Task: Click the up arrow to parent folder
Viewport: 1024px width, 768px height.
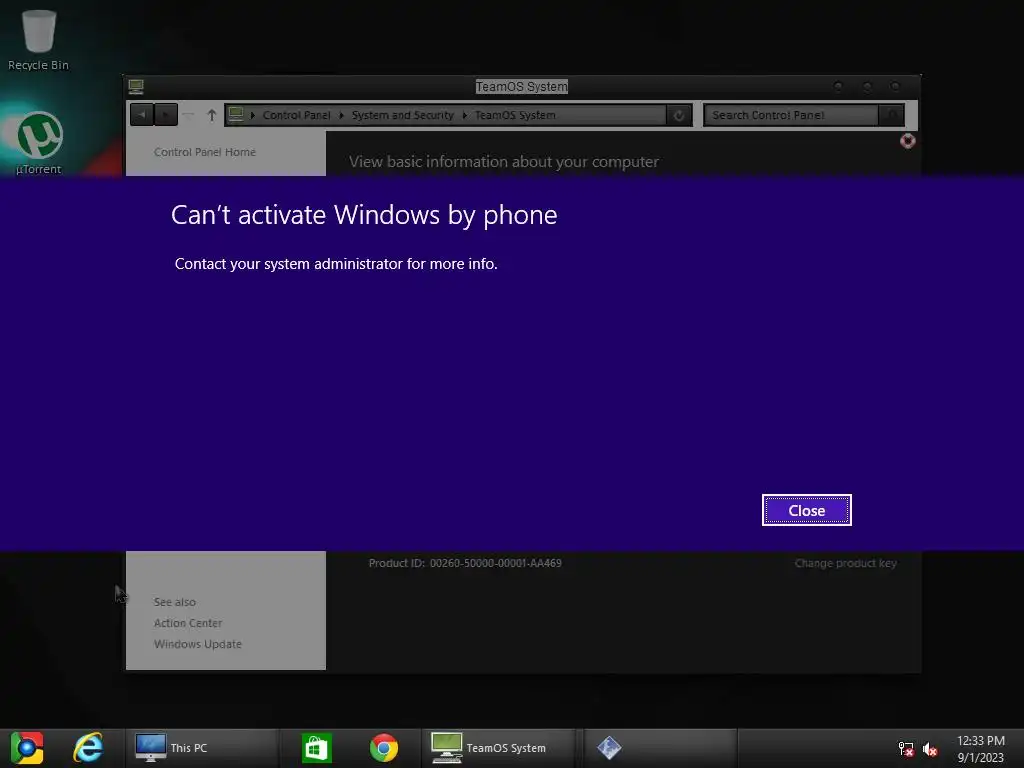Action: pos(212,115)
